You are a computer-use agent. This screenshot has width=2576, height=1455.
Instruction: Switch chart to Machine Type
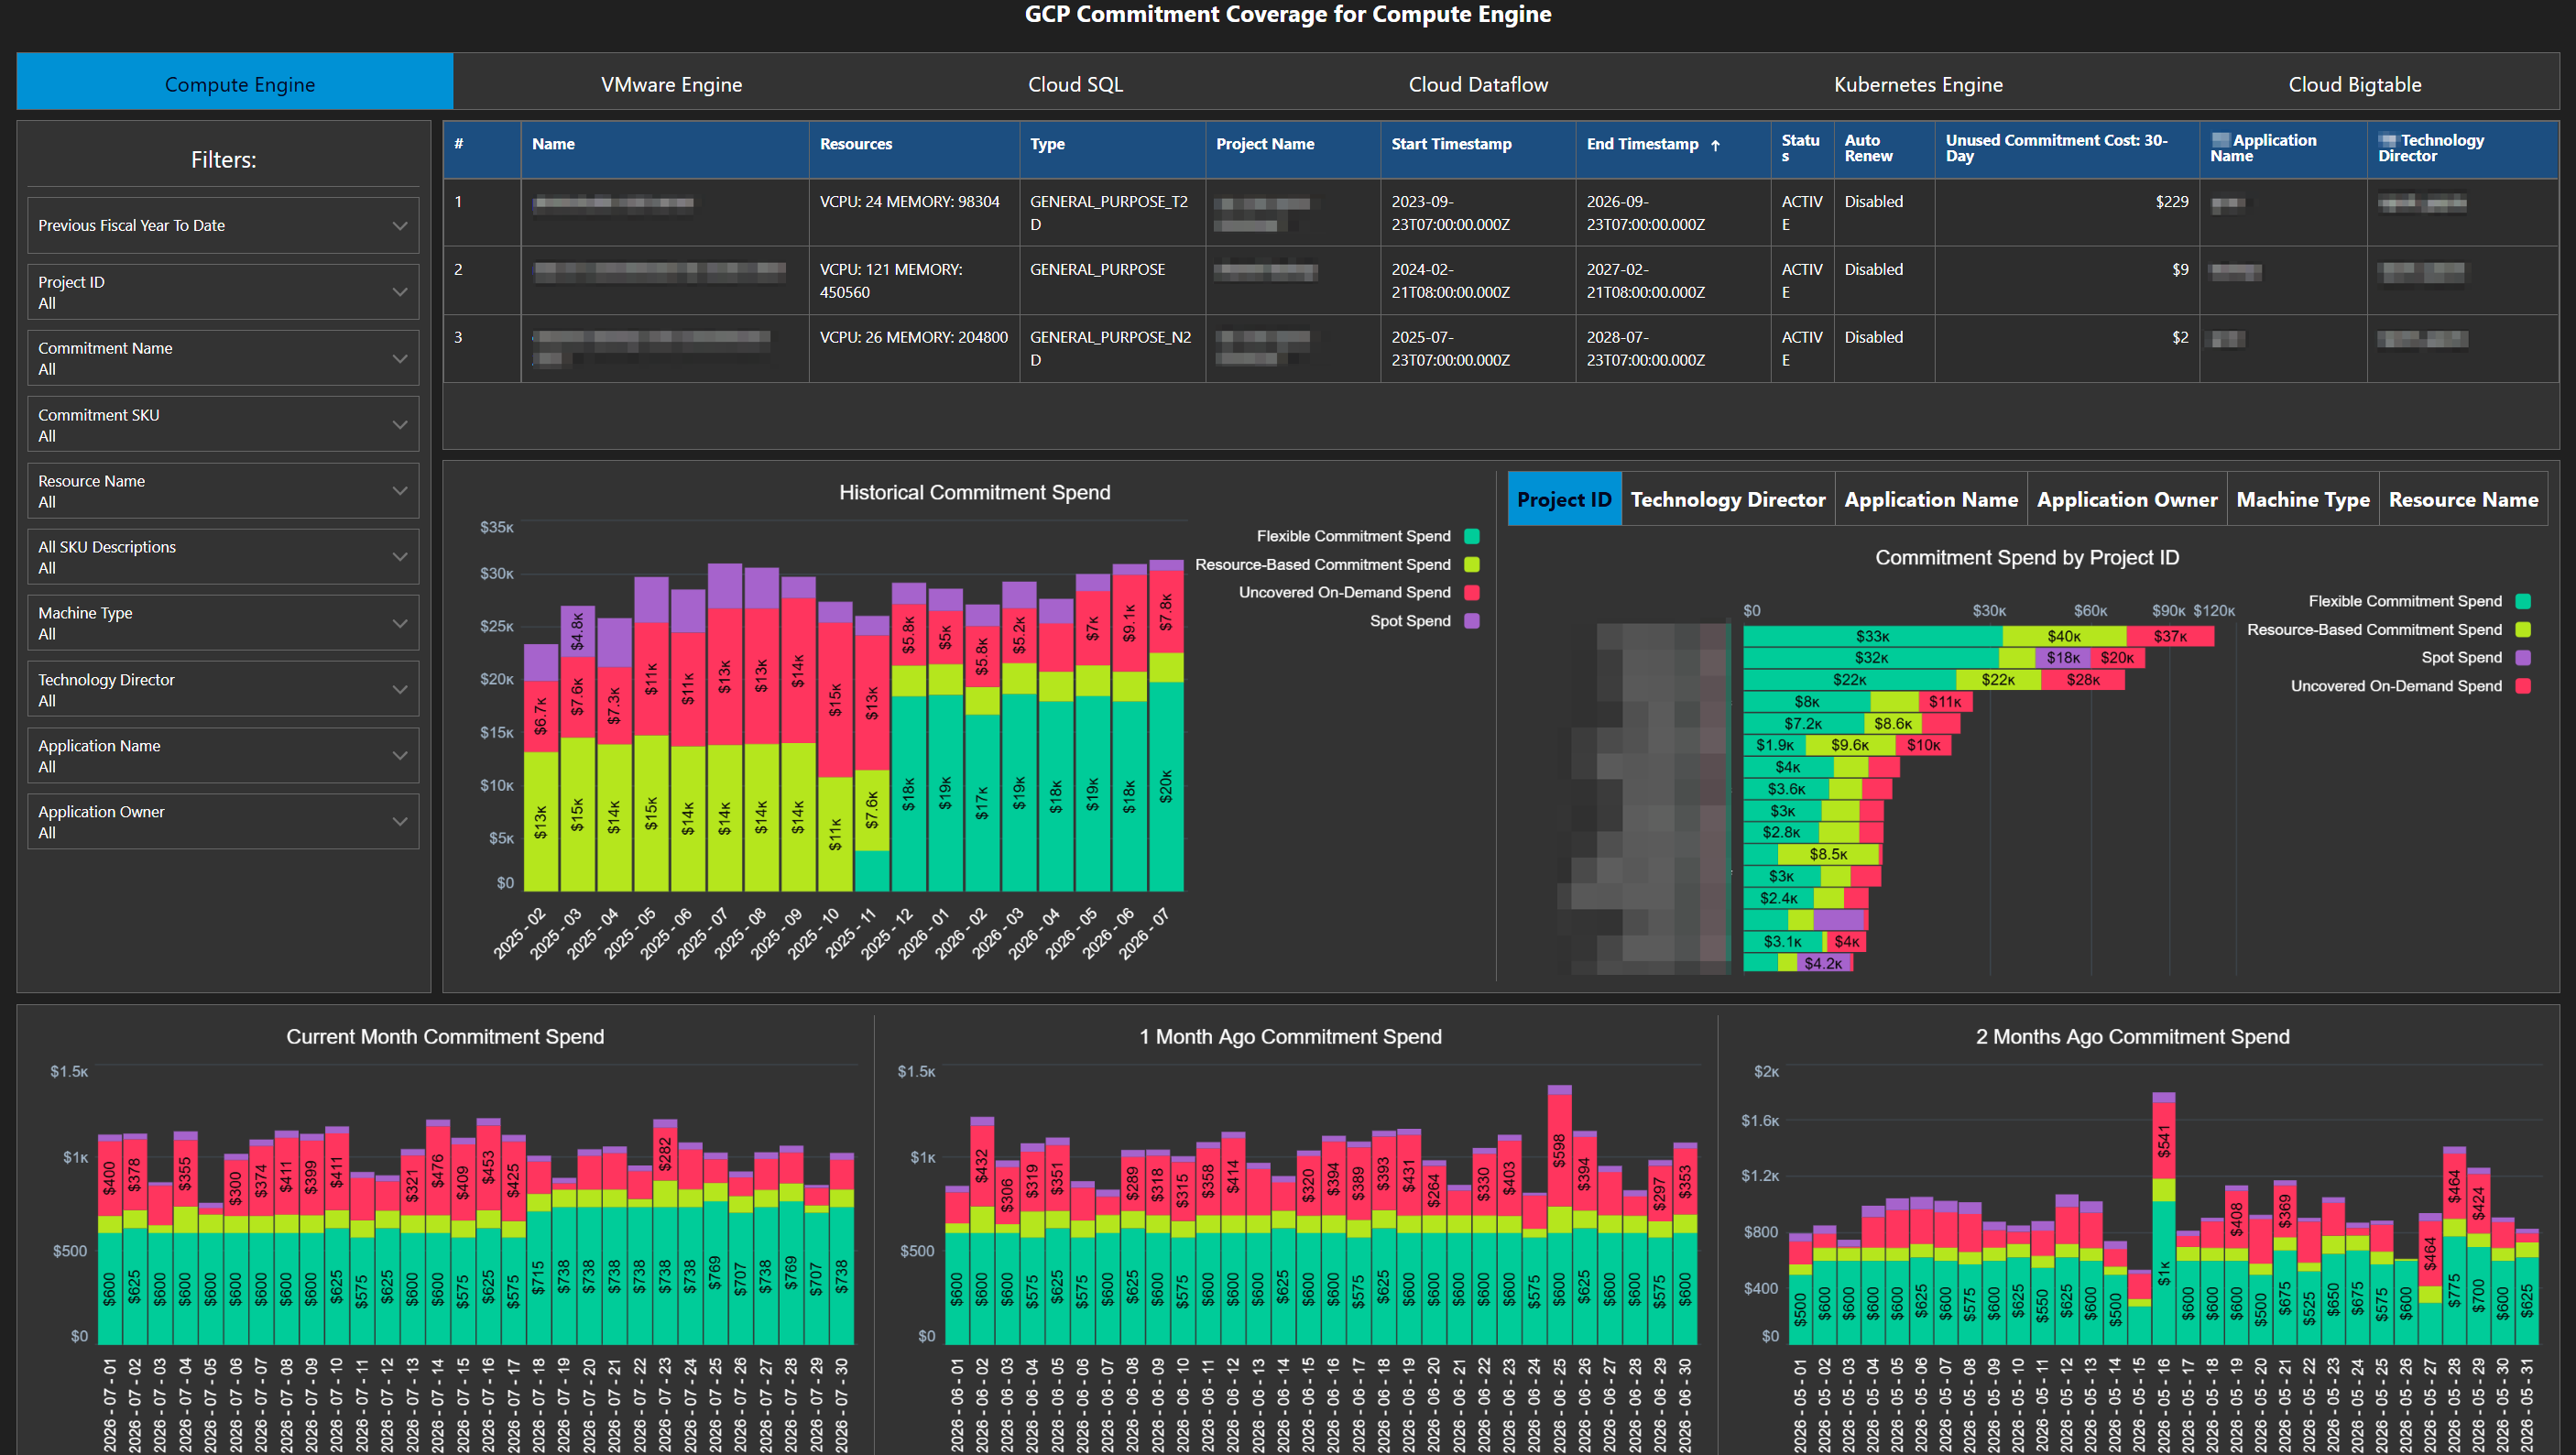(x=2302, y=499)
